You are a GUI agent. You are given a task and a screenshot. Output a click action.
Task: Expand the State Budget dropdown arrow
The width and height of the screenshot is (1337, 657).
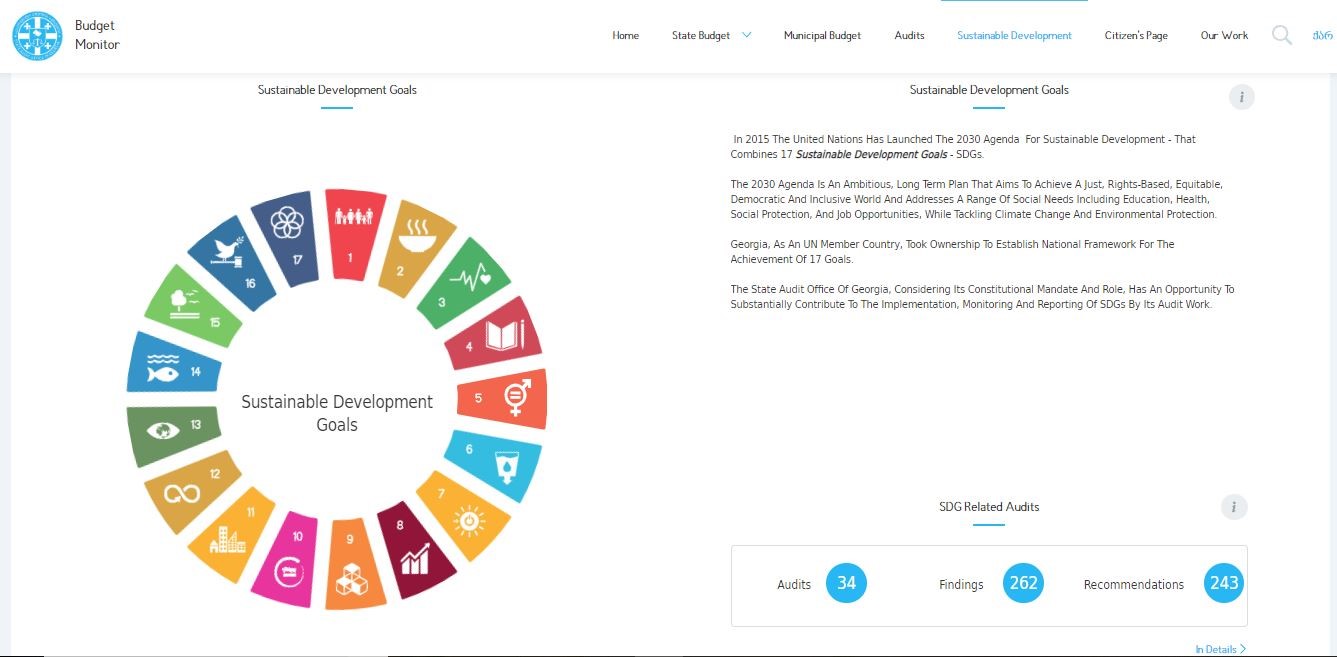[746, 35]
